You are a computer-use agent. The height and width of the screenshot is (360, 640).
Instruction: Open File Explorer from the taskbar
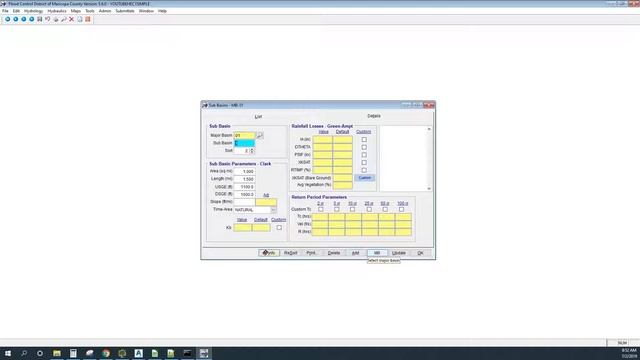57,353
